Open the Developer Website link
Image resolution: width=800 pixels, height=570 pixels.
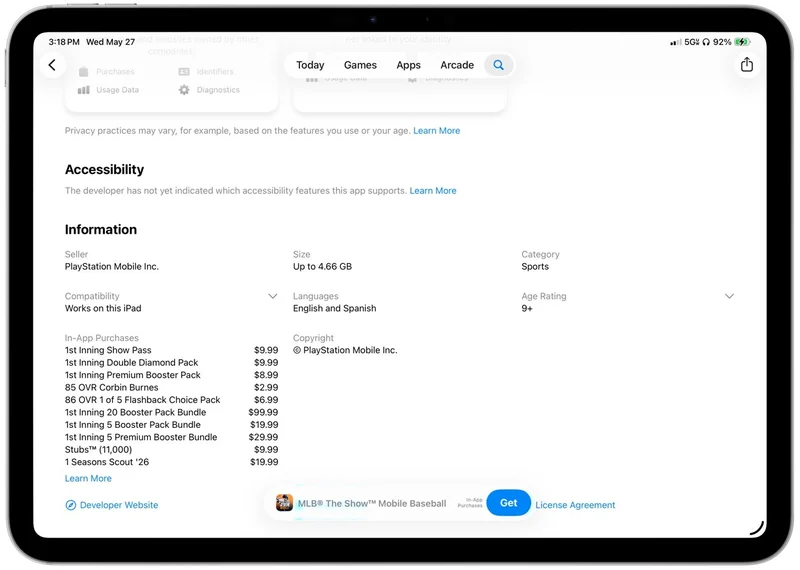click(x=119, y=505)
